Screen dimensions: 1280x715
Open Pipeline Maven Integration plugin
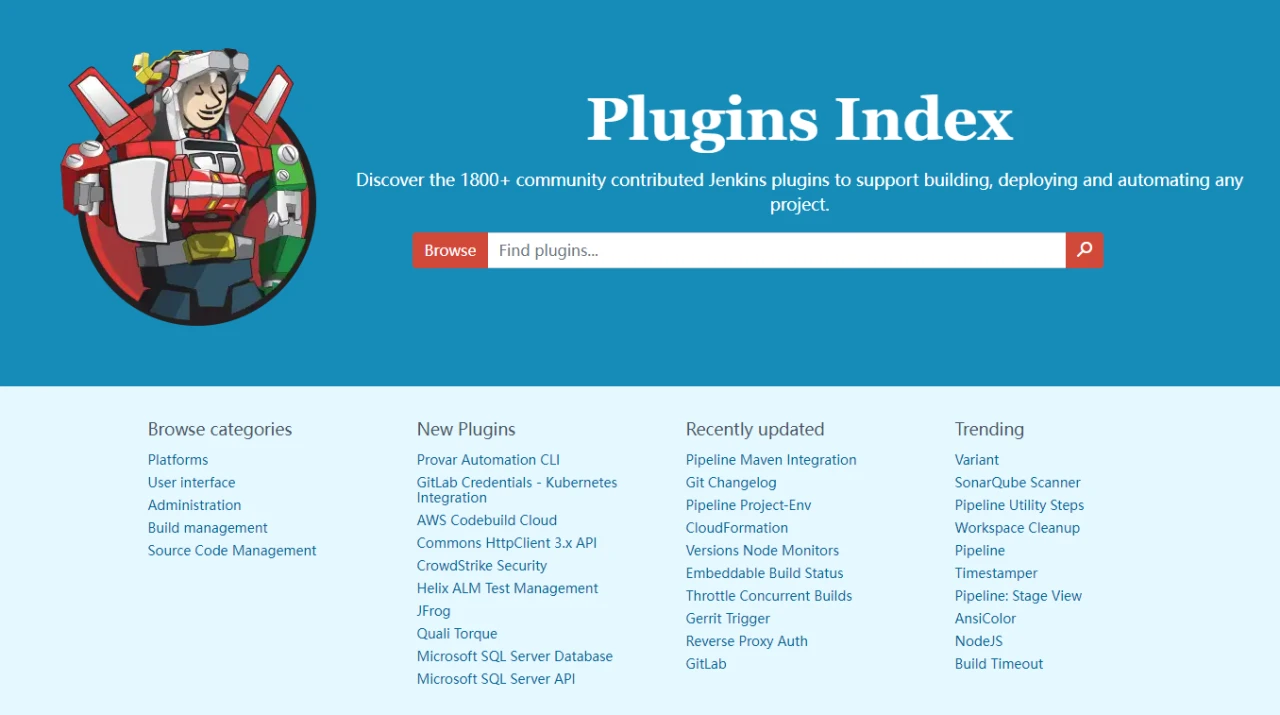pyautogui.click(x=771, y=460)
